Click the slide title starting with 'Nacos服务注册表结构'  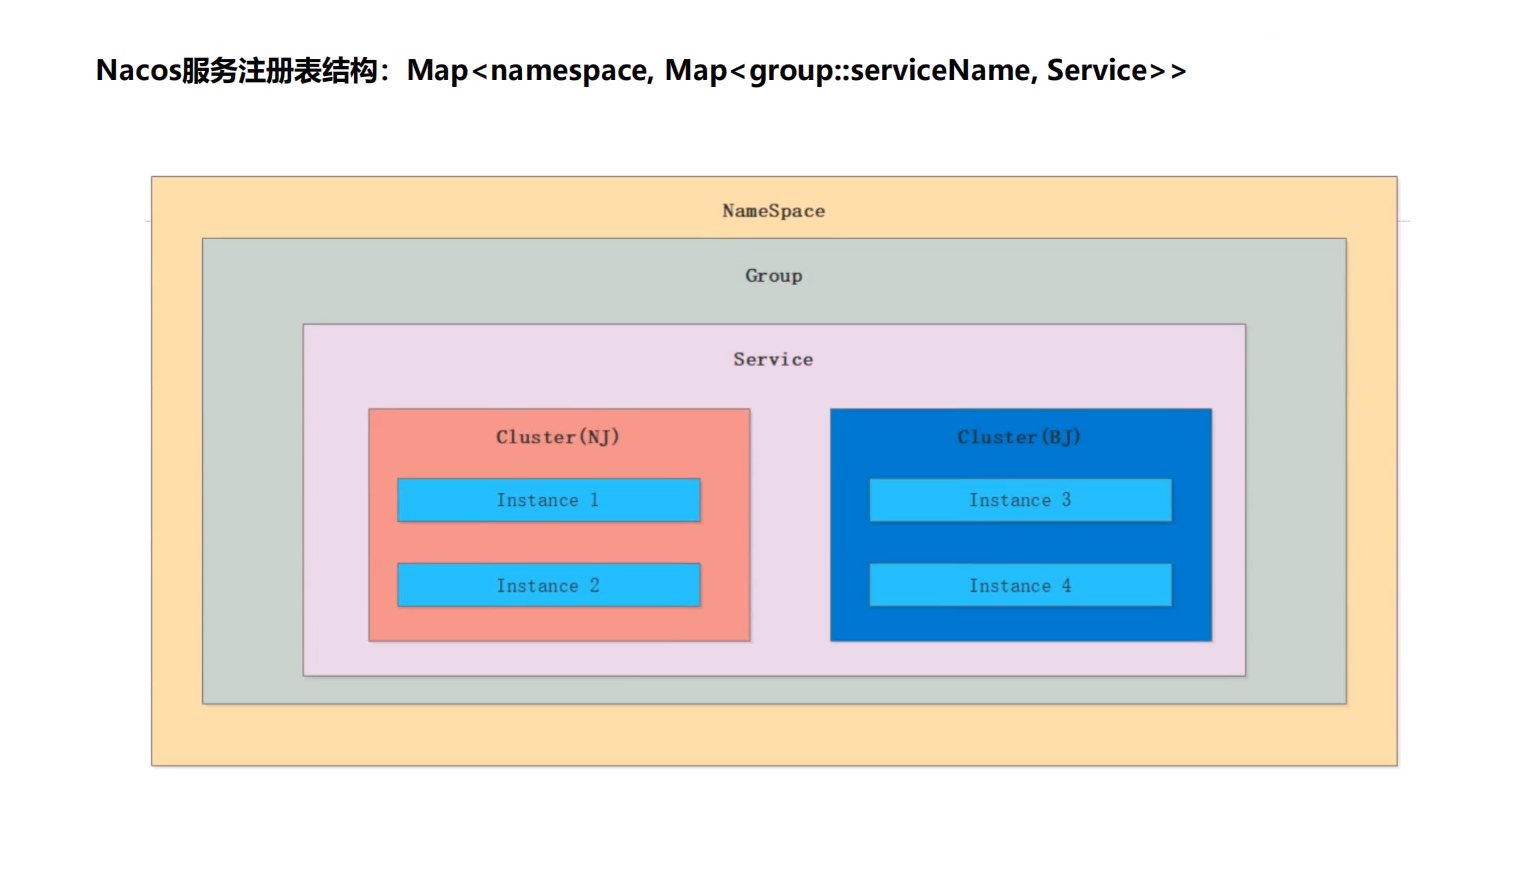pos(641,70)
